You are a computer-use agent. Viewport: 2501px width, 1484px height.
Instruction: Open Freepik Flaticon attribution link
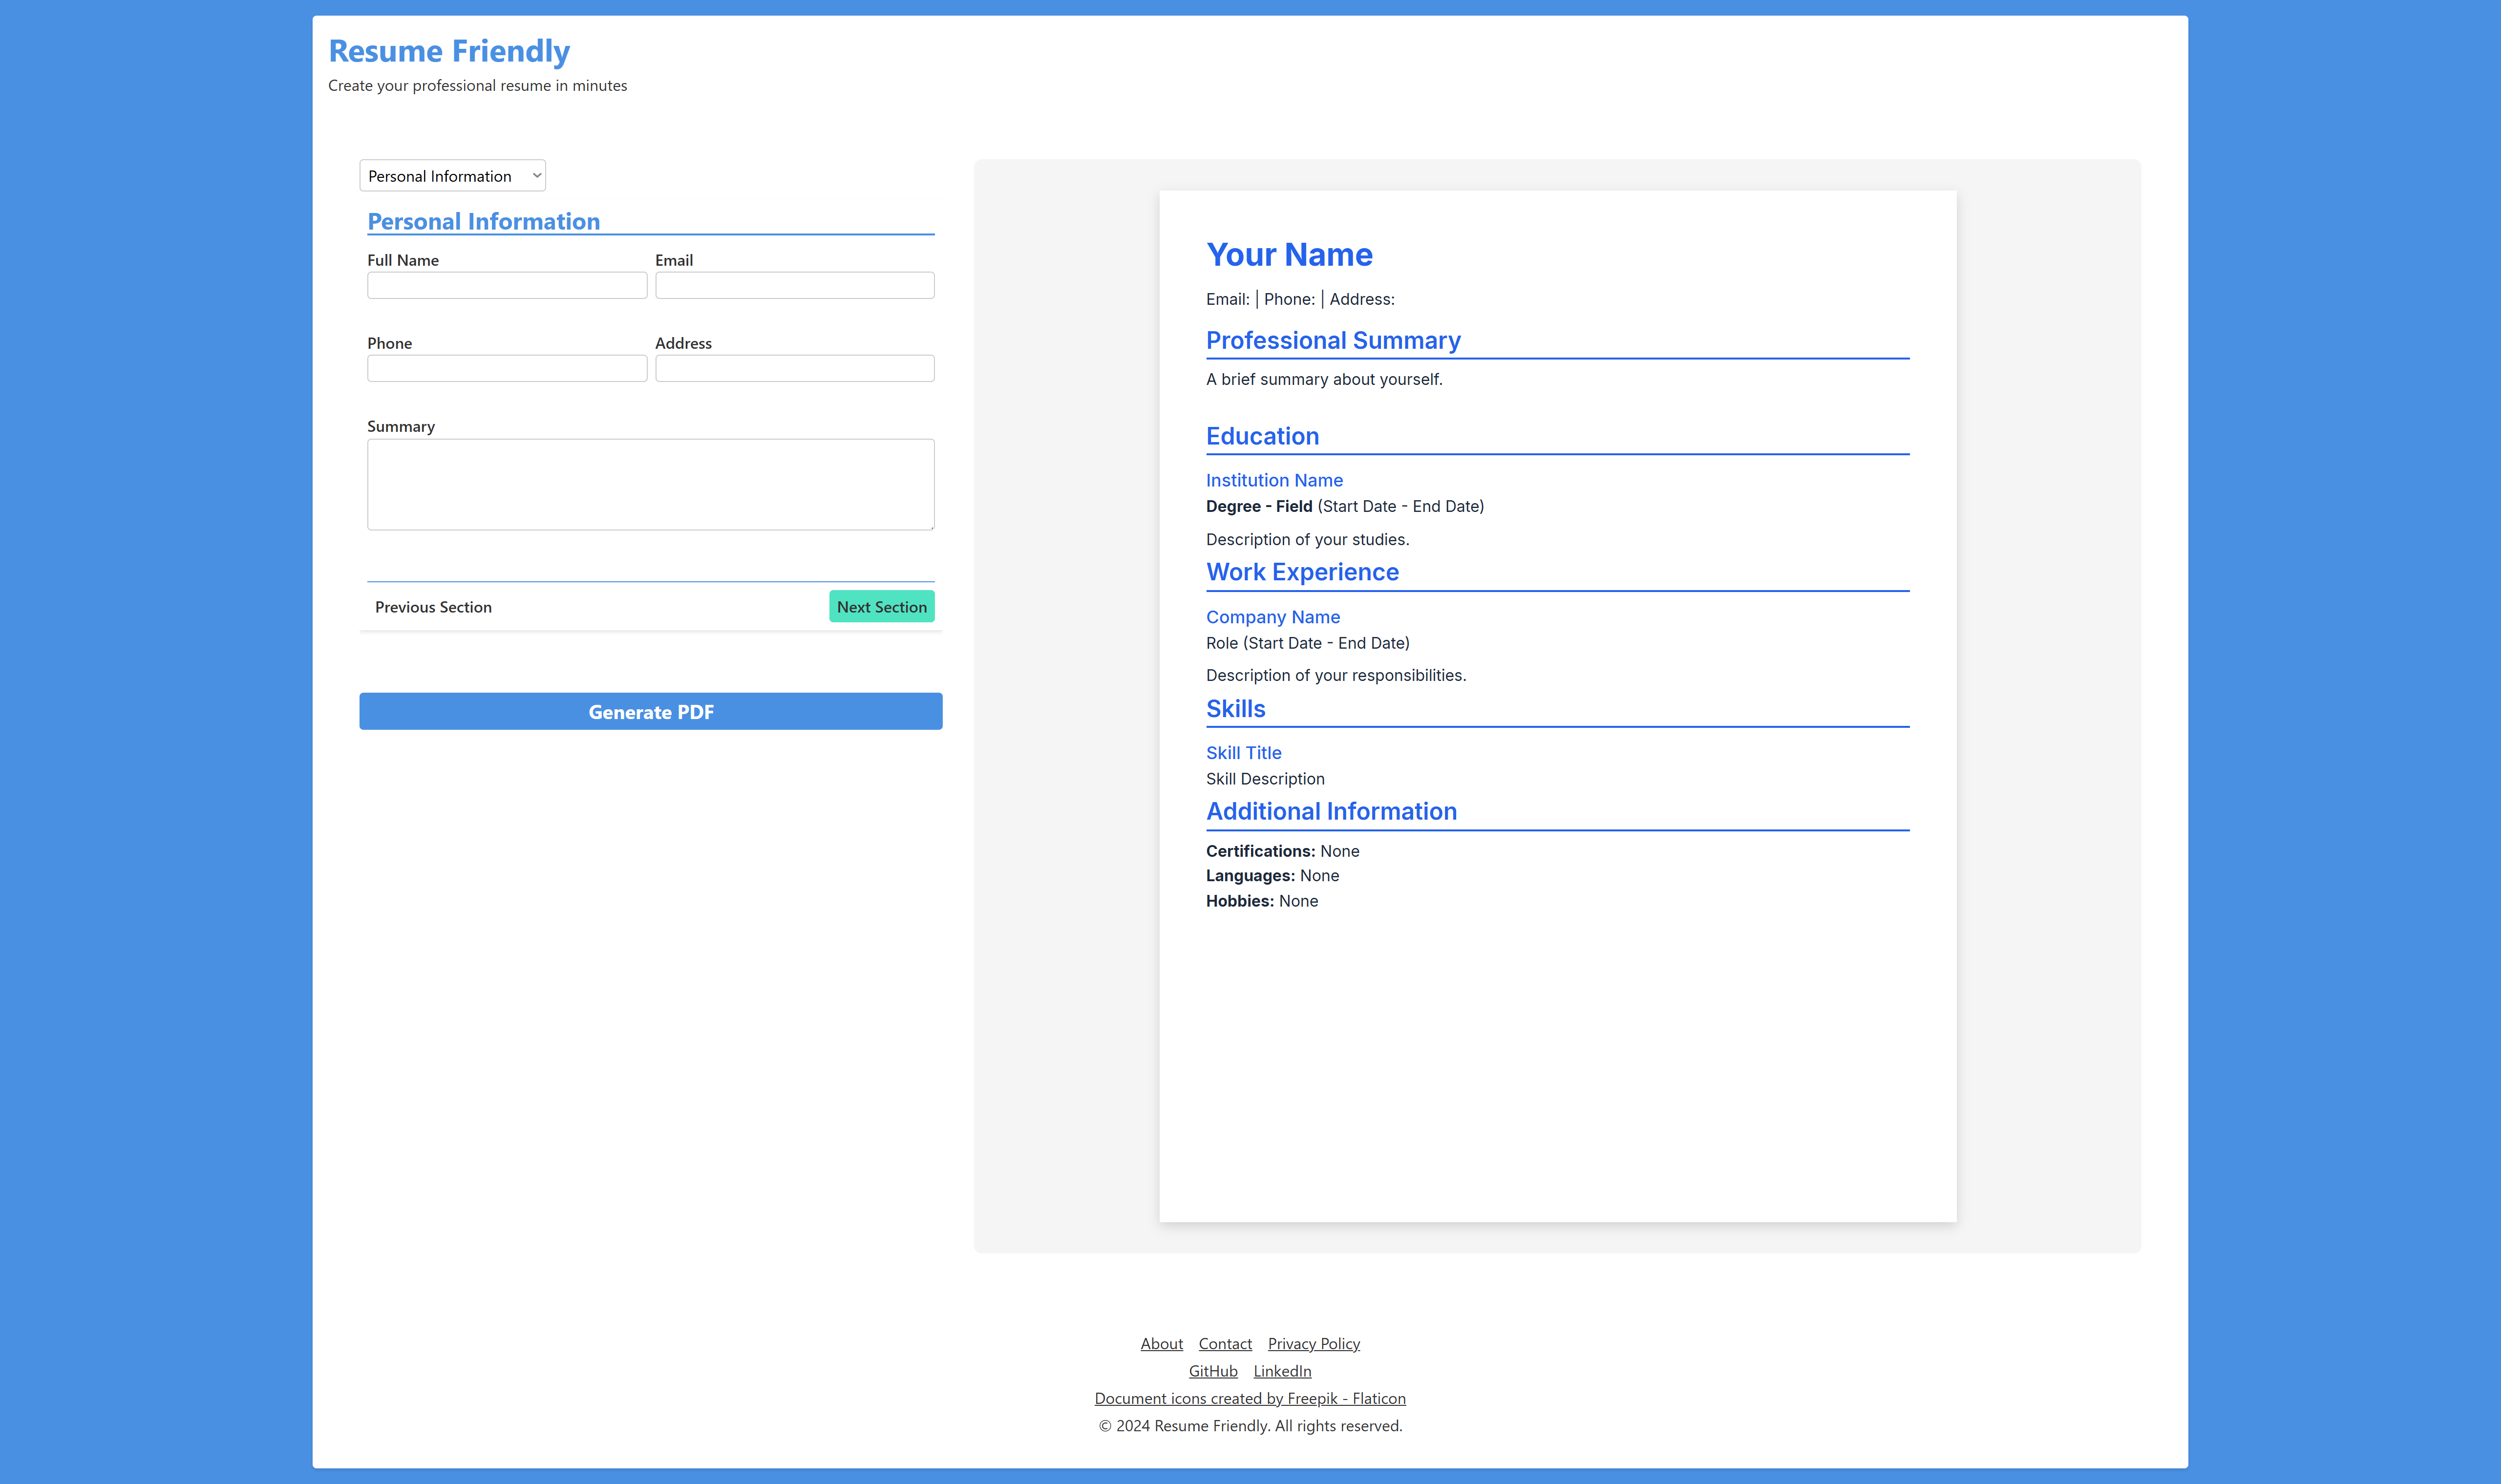1249,1398
